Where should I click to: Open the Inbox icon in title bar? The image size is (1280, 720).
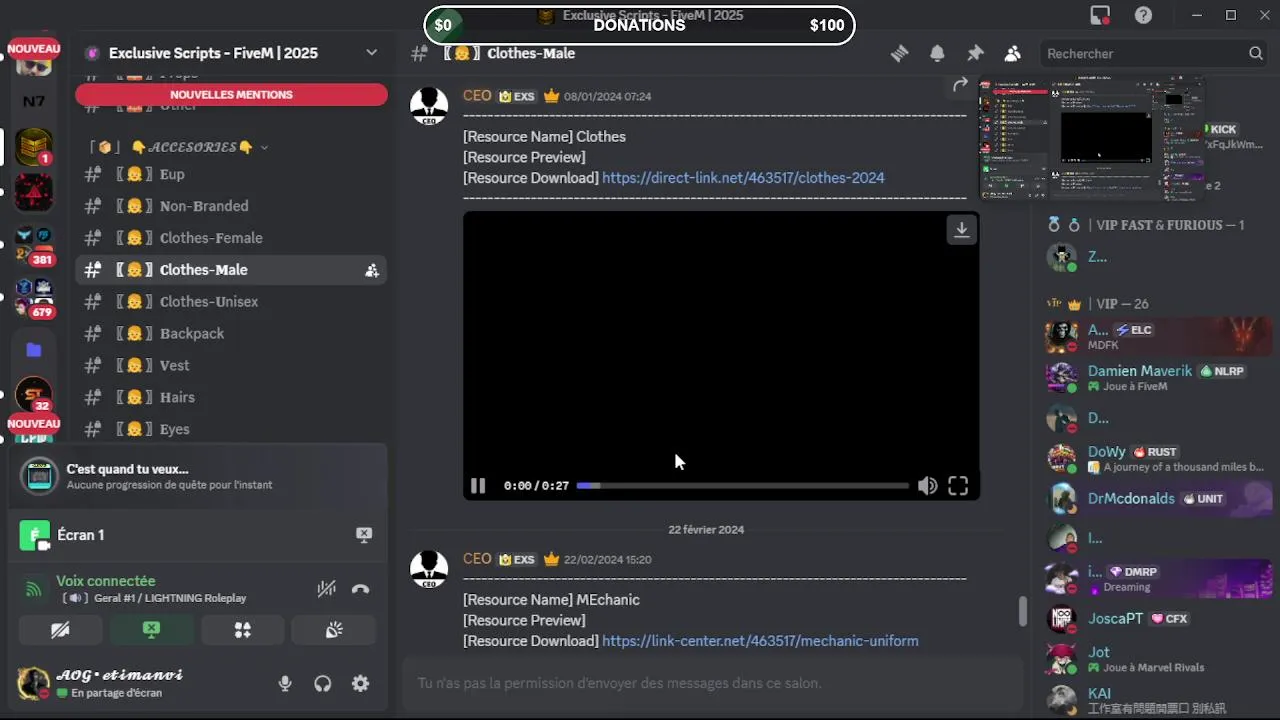tap(1100, 15)
